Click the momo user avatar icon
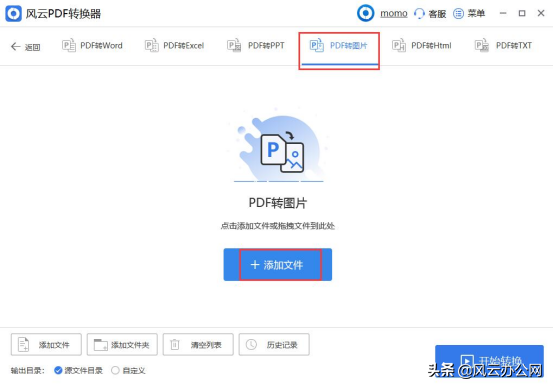 tap(365, 13)
